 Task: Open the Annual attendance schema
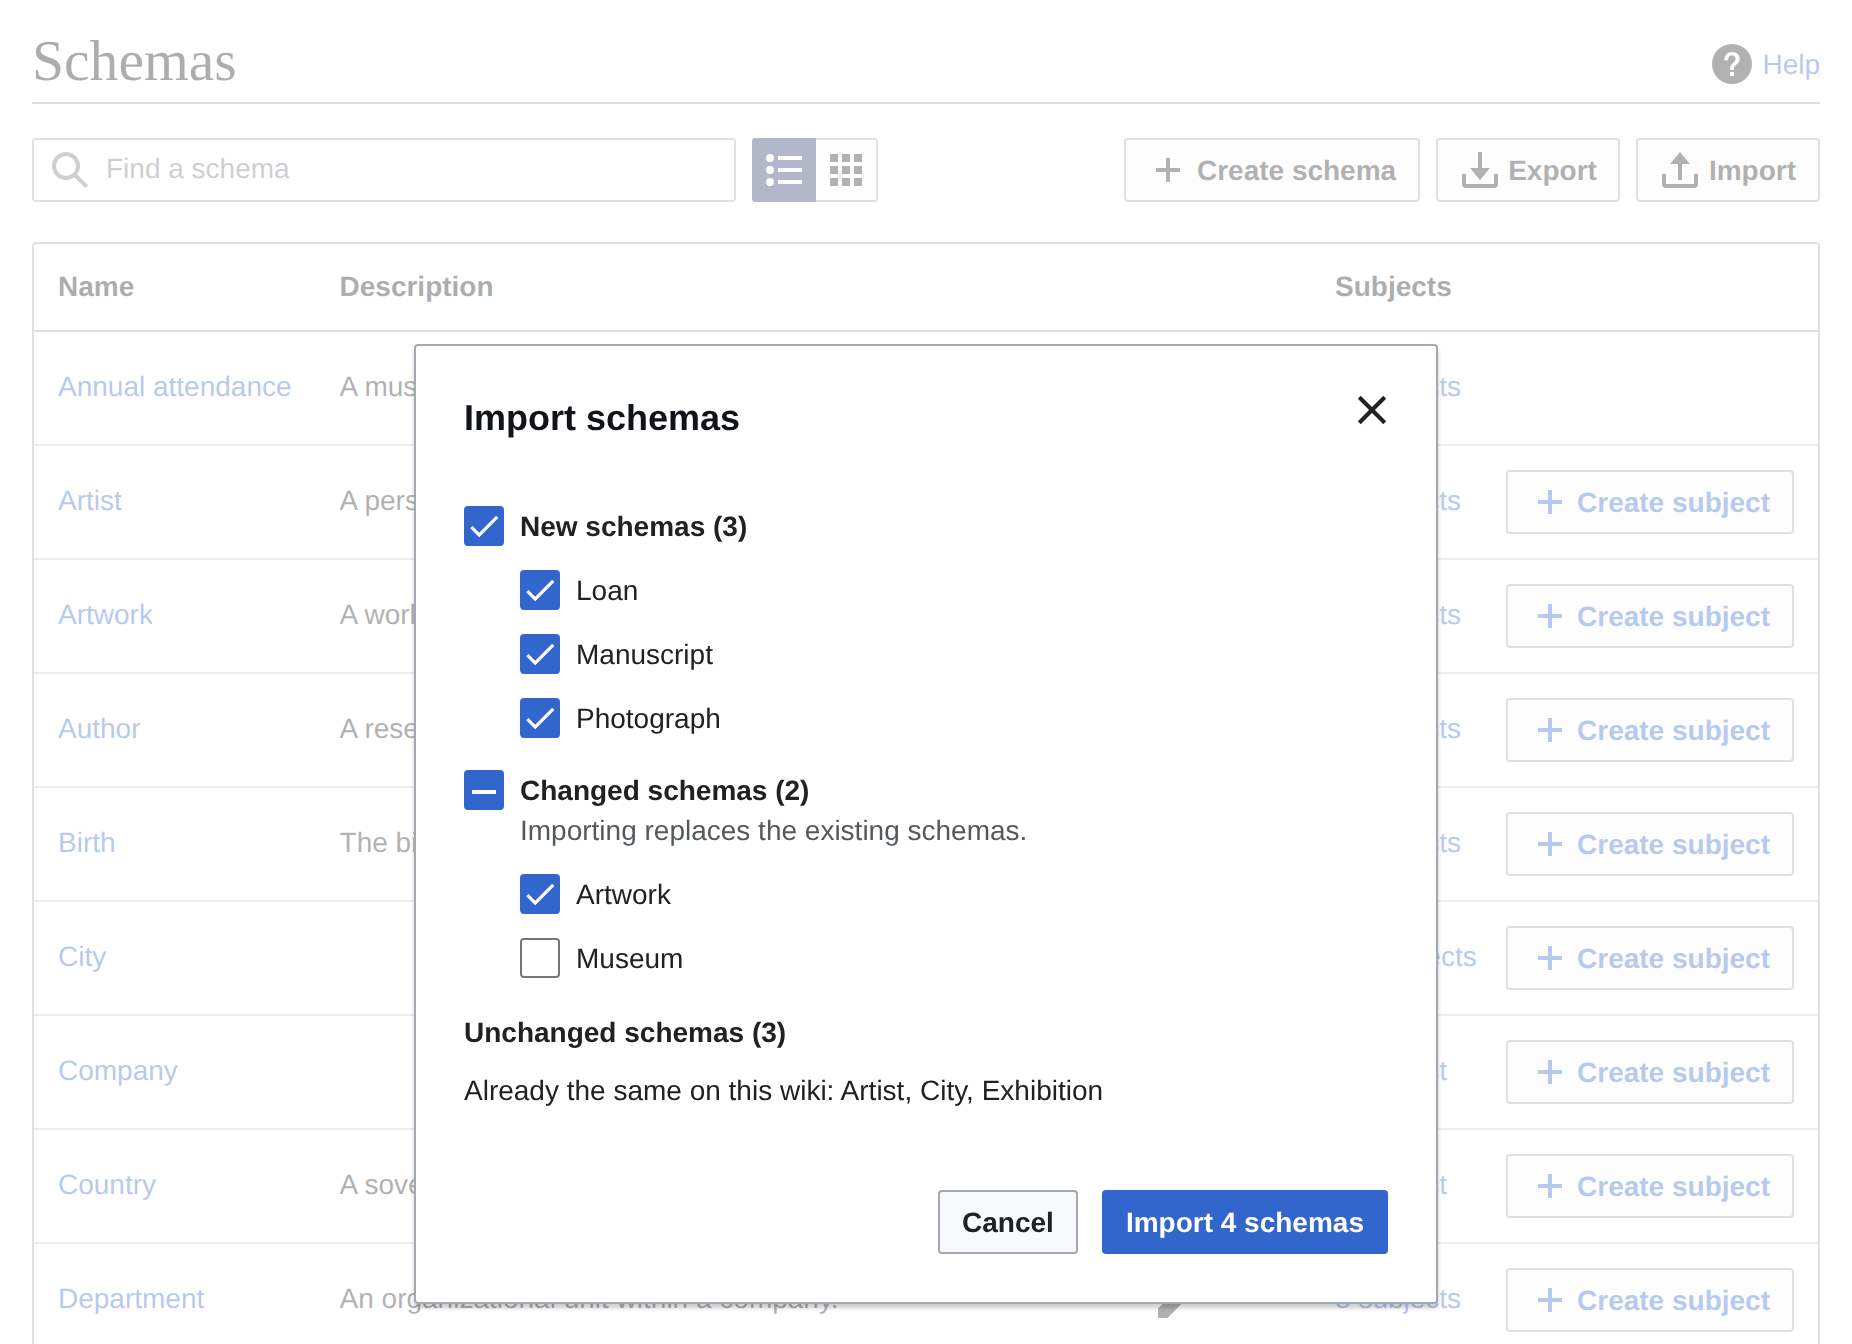pyautogui.click(x=175, y=387)
